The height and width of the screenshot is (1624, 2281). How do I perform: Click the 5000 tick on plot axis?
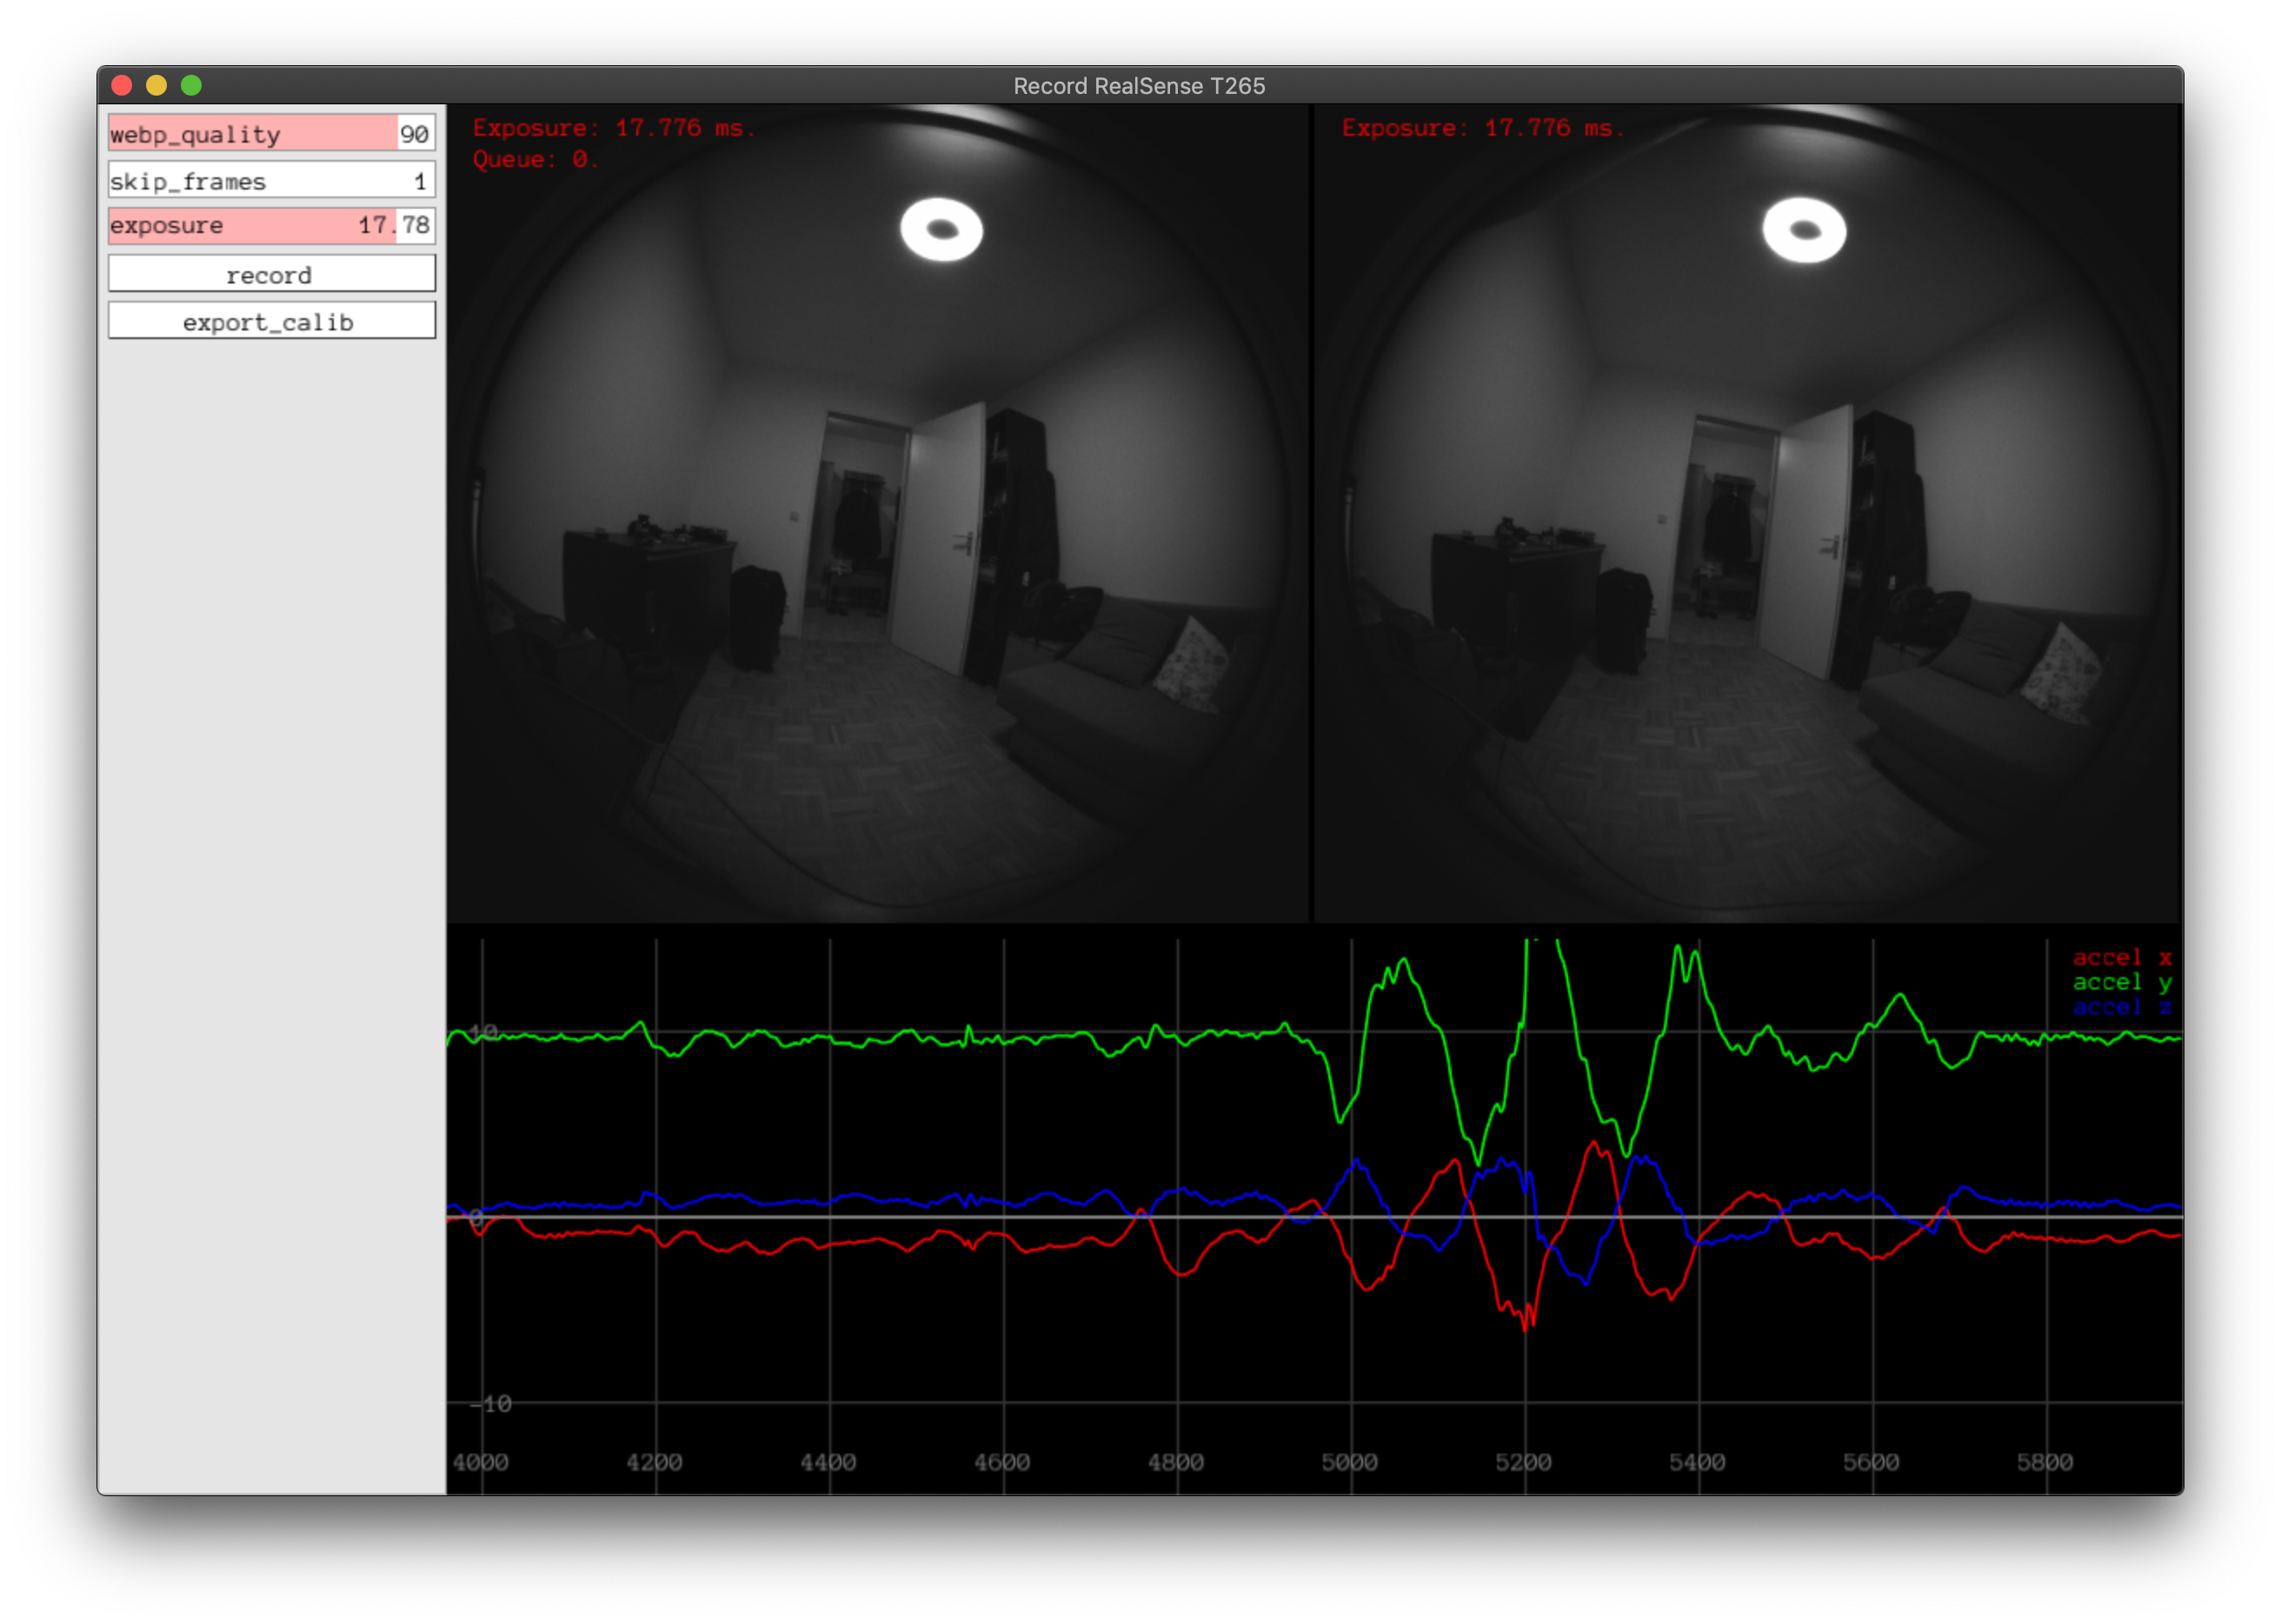(x=1349, y=1462)
